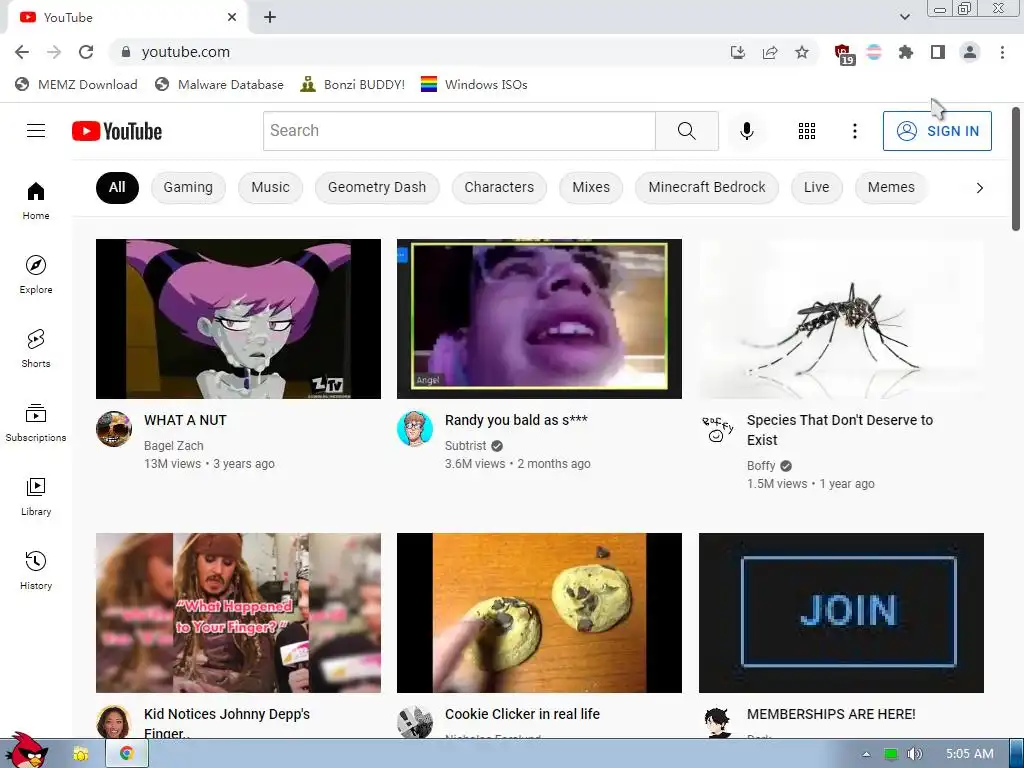Open History in sidebar
This screenshot has height=768, width=1024.
point(36,570)
